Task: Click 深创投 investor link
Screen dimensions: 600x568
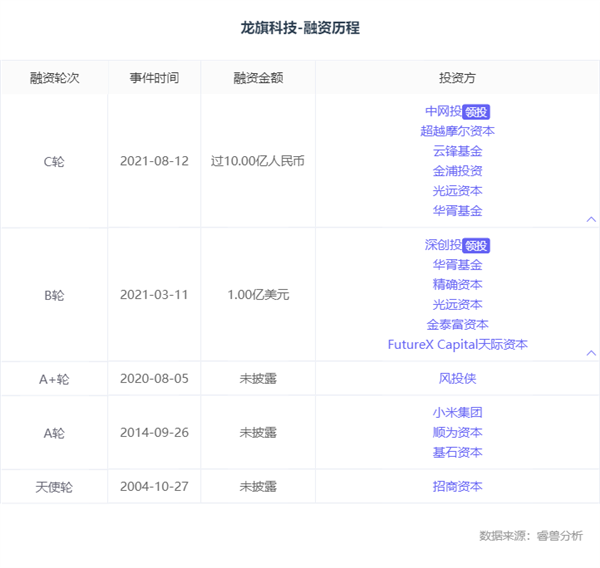Action: pos(443,245)
